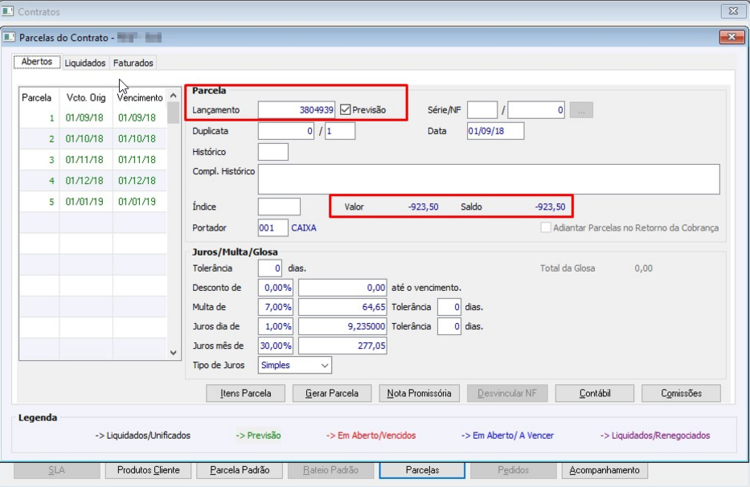750x487 pixels.
Task: Select the Abertos tab
Action: [37, 62]
